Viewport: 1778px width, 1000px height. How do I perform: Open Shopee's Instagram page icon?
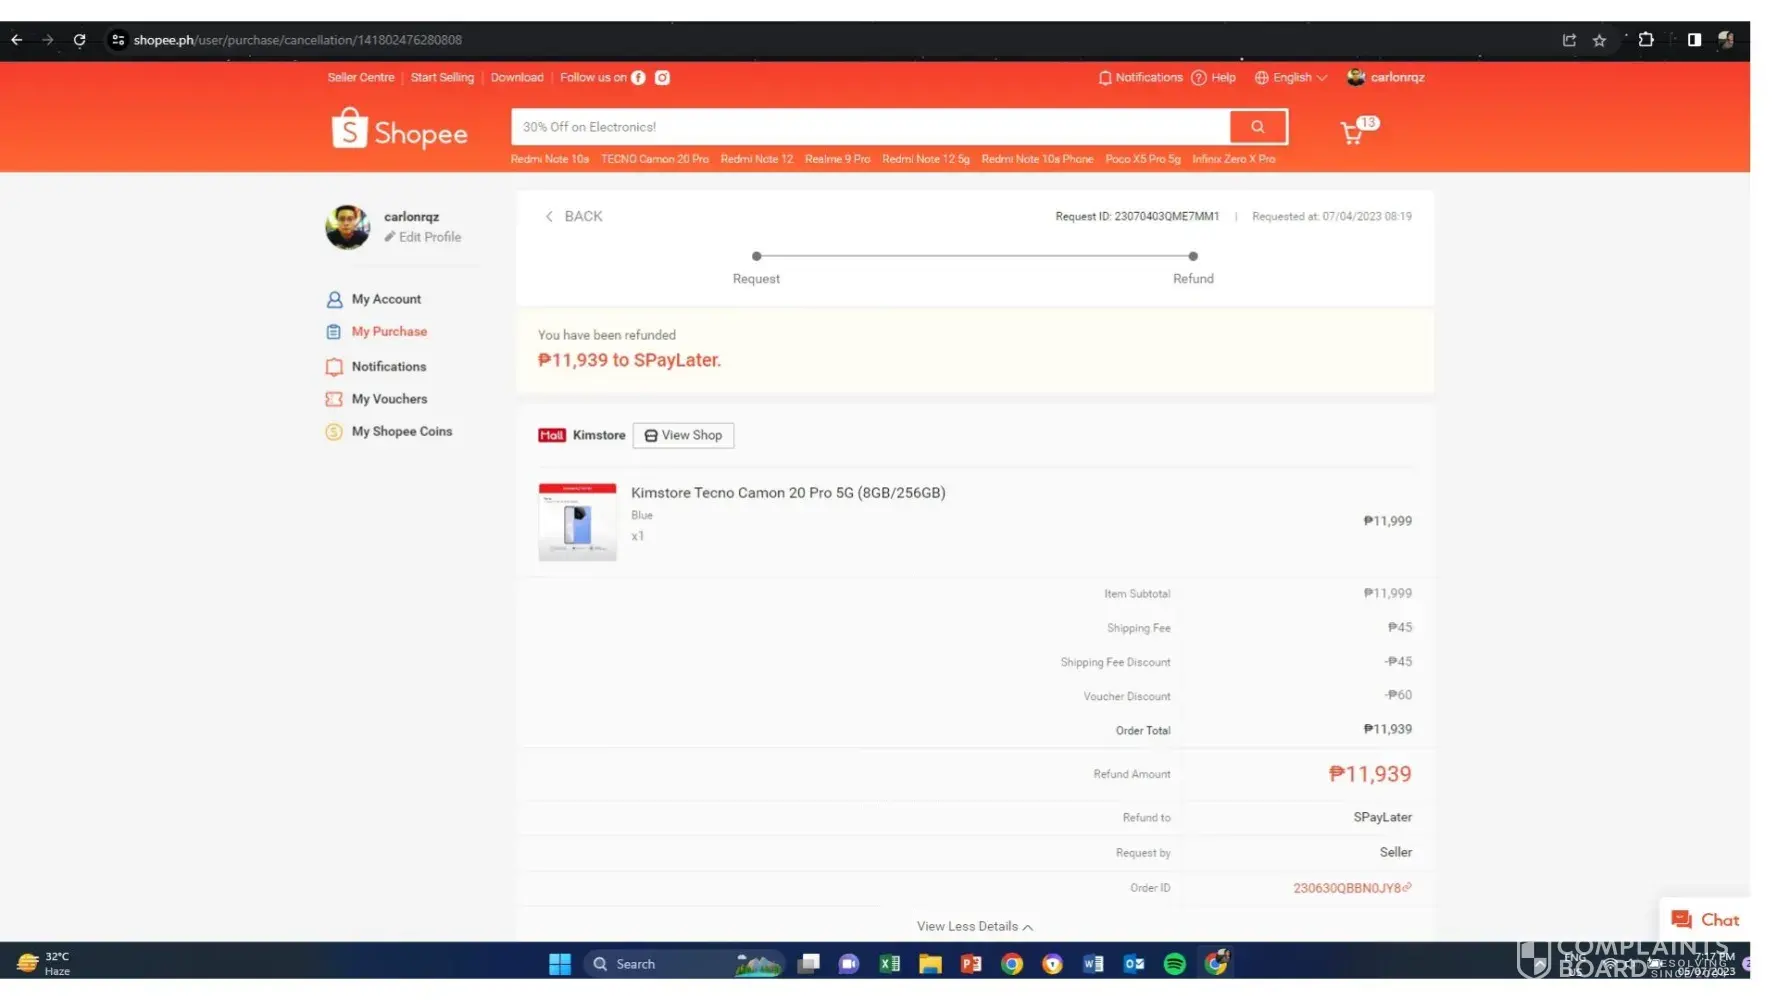point(662,78)
